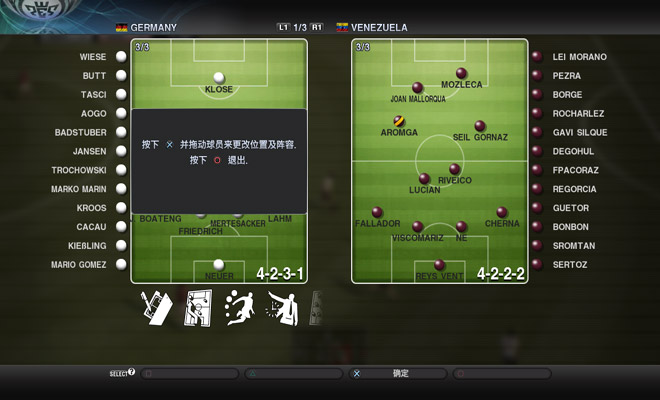Choose the set-piece taker icon with footballs
660x400 pixels.
pyautogui.click(x=240, y=308)
